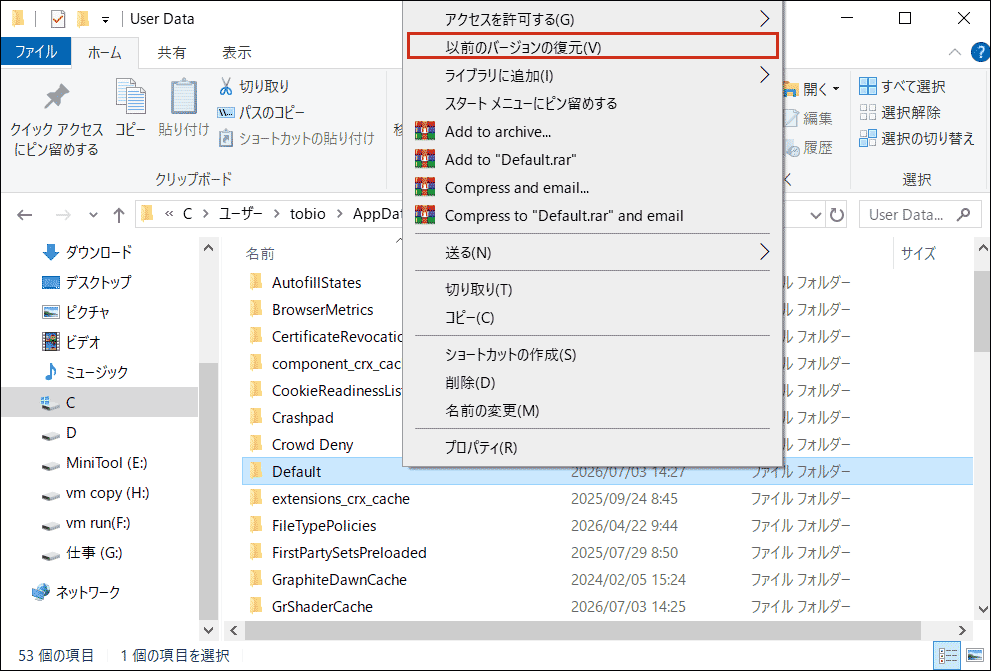This screenshot has height=671, width=991.
Task: Click the ショートカットの貼り付け icon
Action: pos(226,138)
